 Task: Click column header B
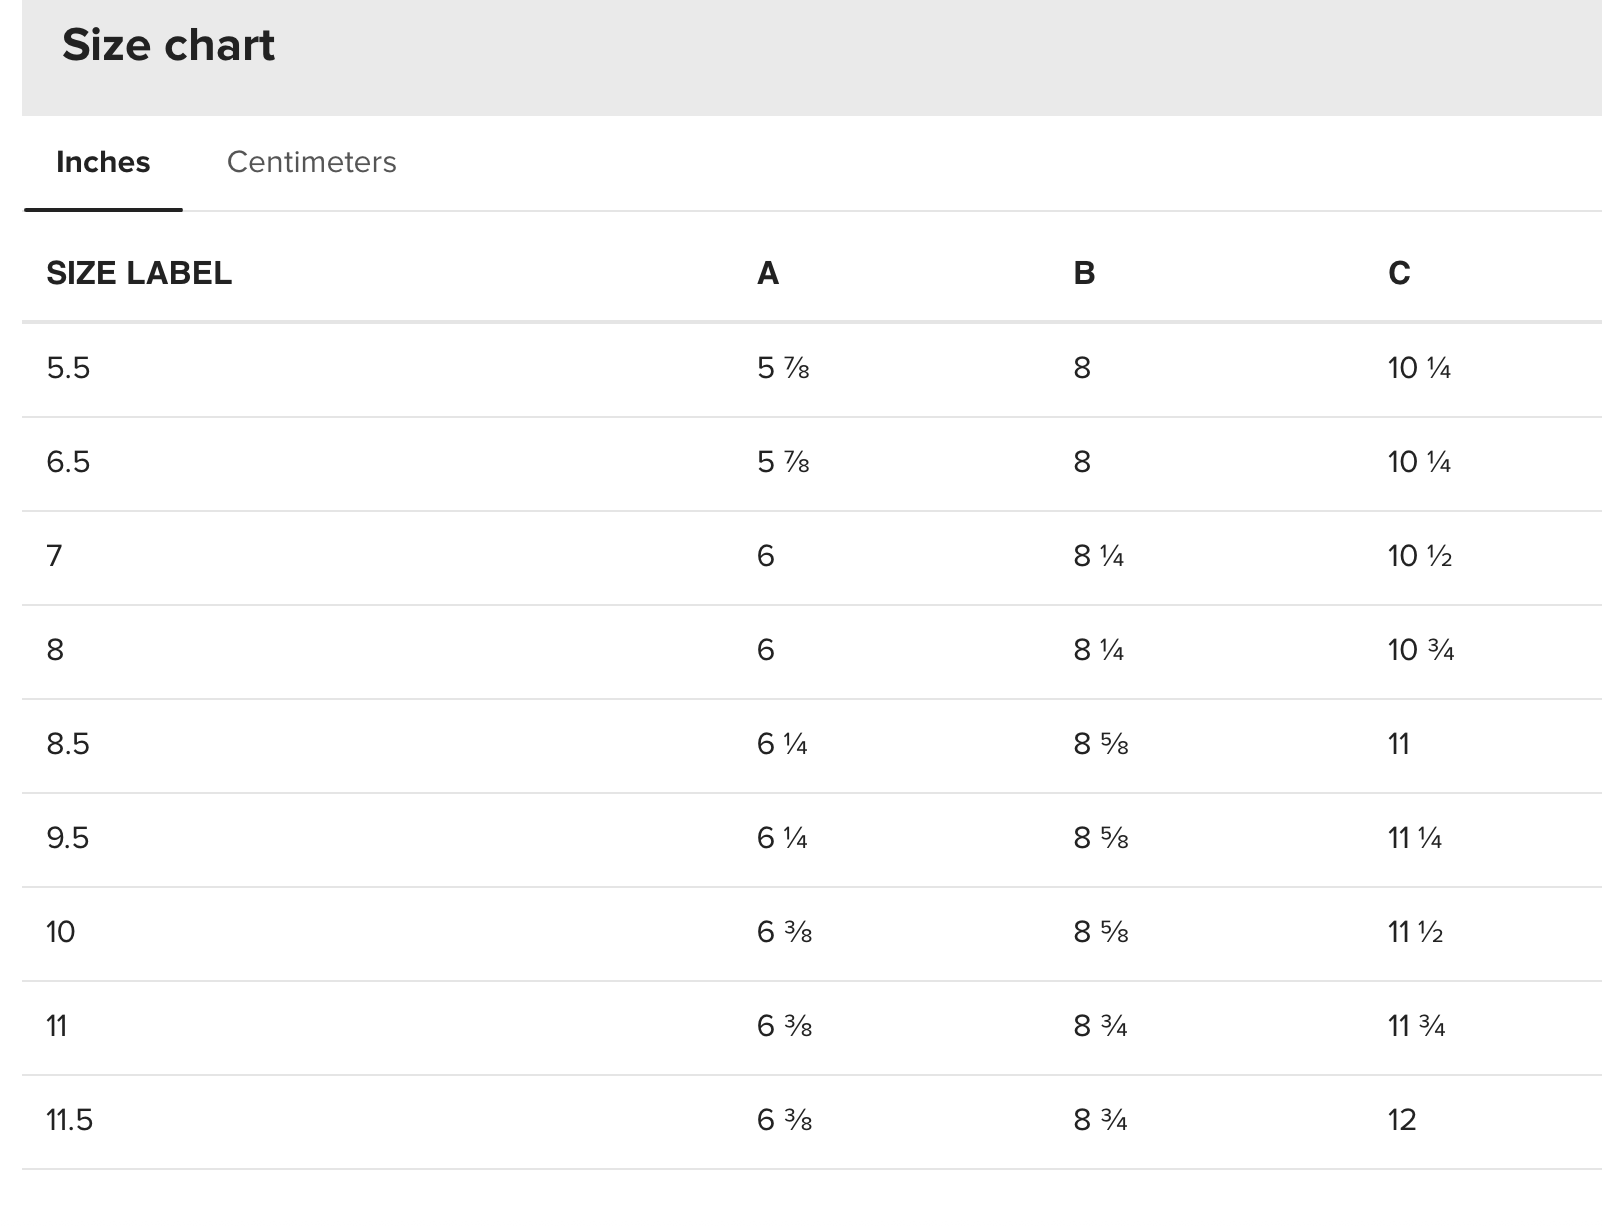pyautogui.click(x=1084, y=273)
